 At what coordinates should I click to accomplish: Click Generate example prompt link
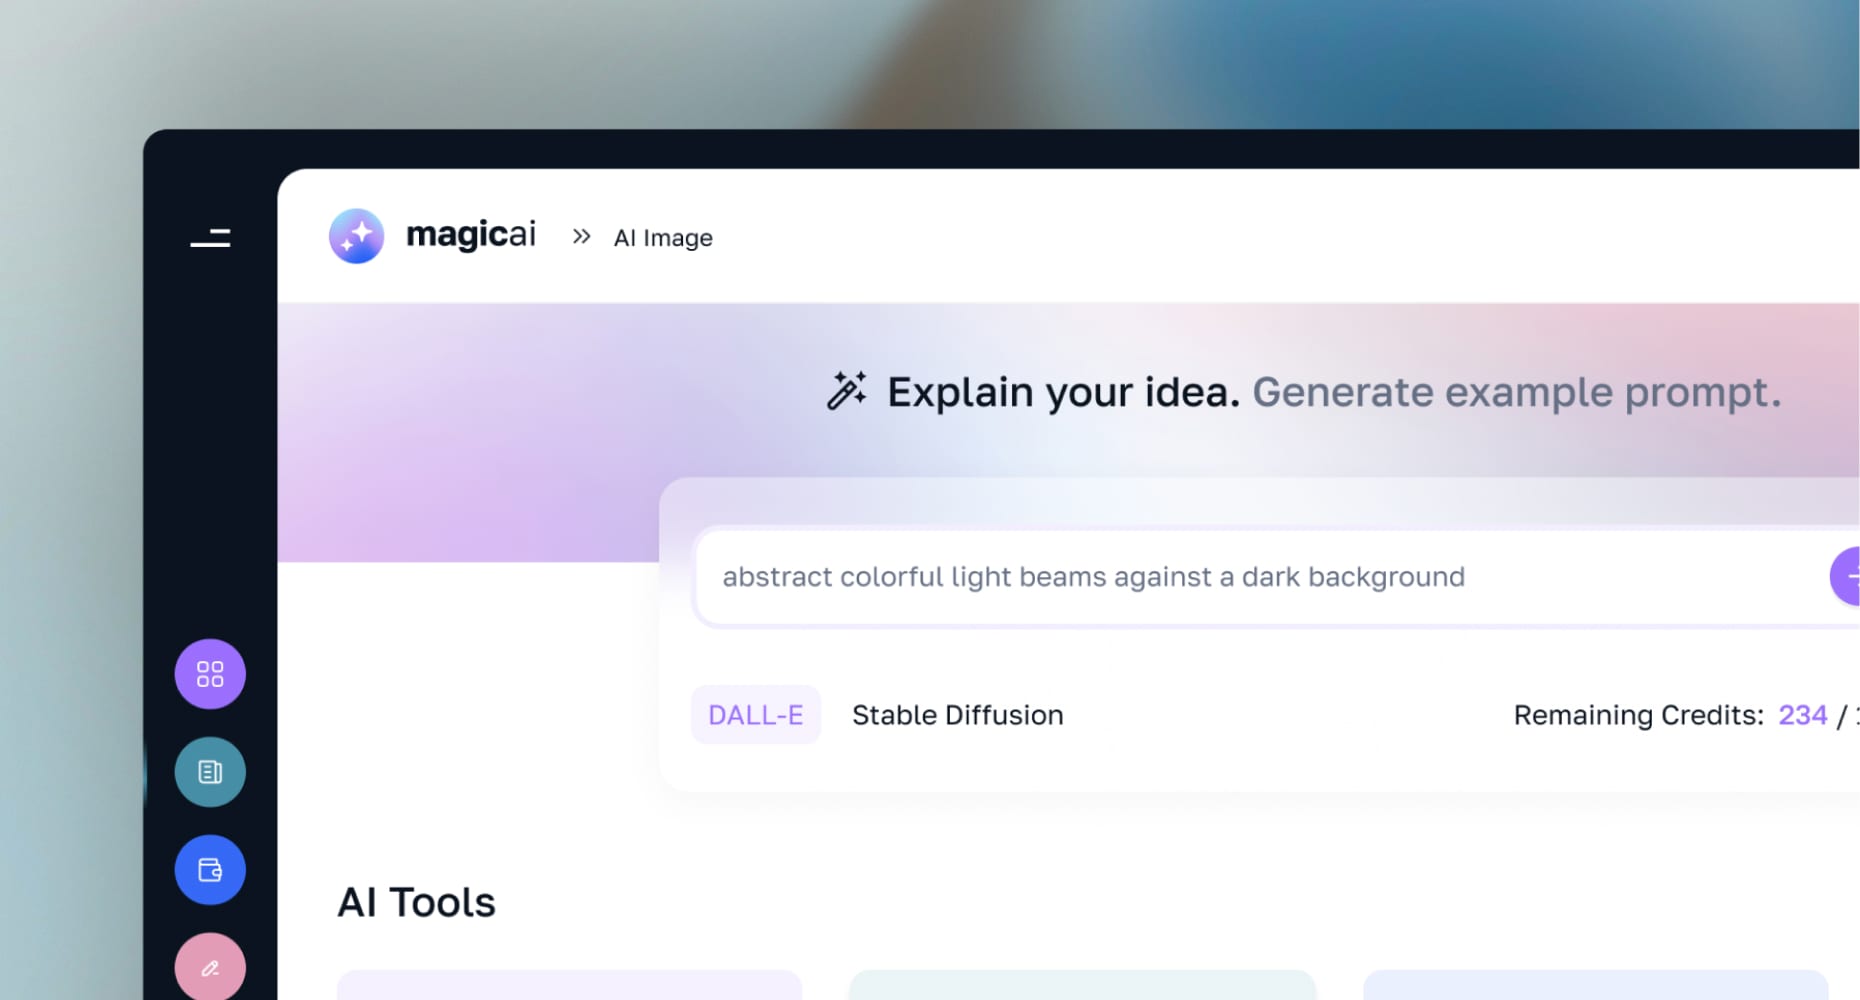pos(1517,392)
